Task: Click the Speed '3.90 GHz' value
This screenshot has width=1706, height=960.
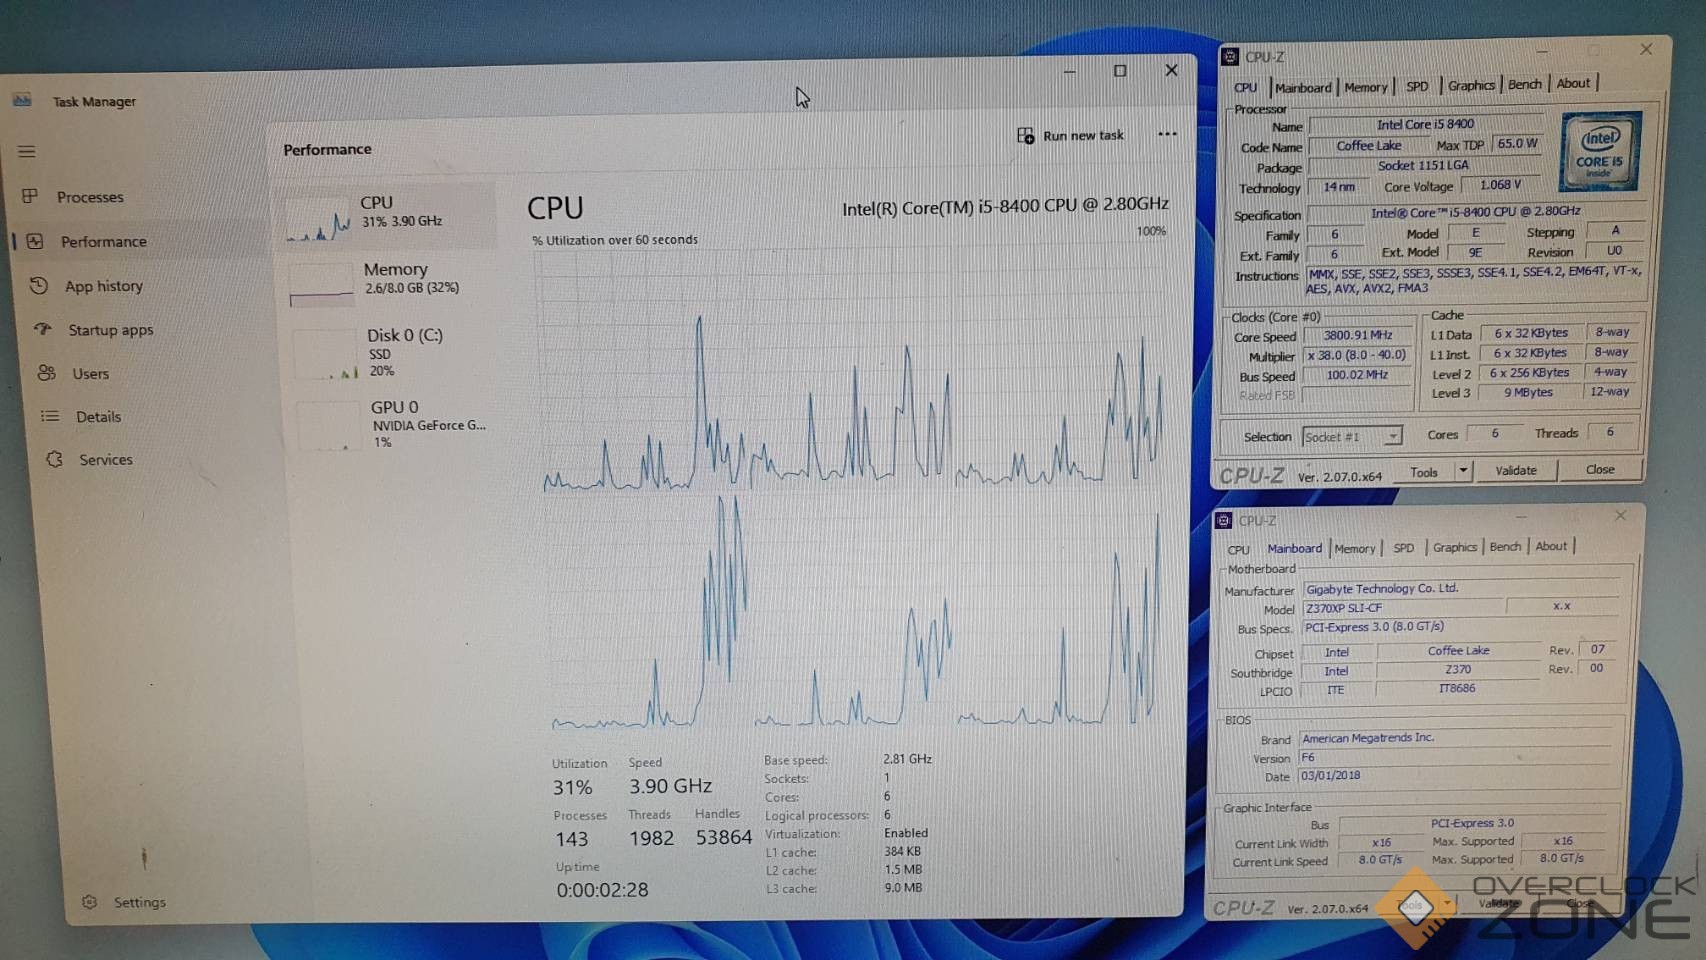Action: (x=670, y=787)
